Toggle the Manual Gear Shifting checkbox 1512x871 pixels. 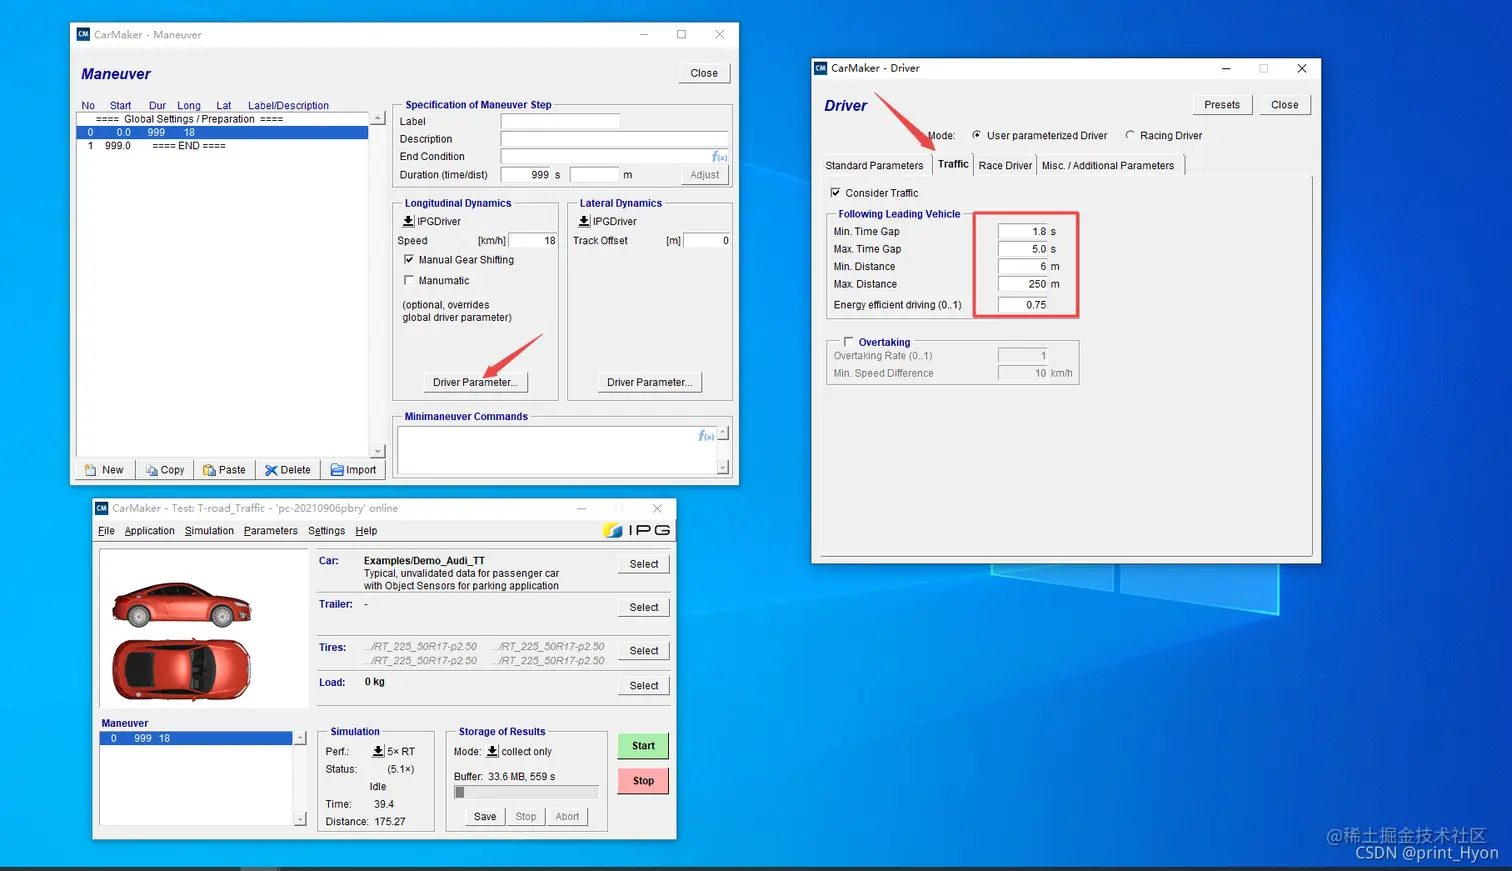pos(408,260)
